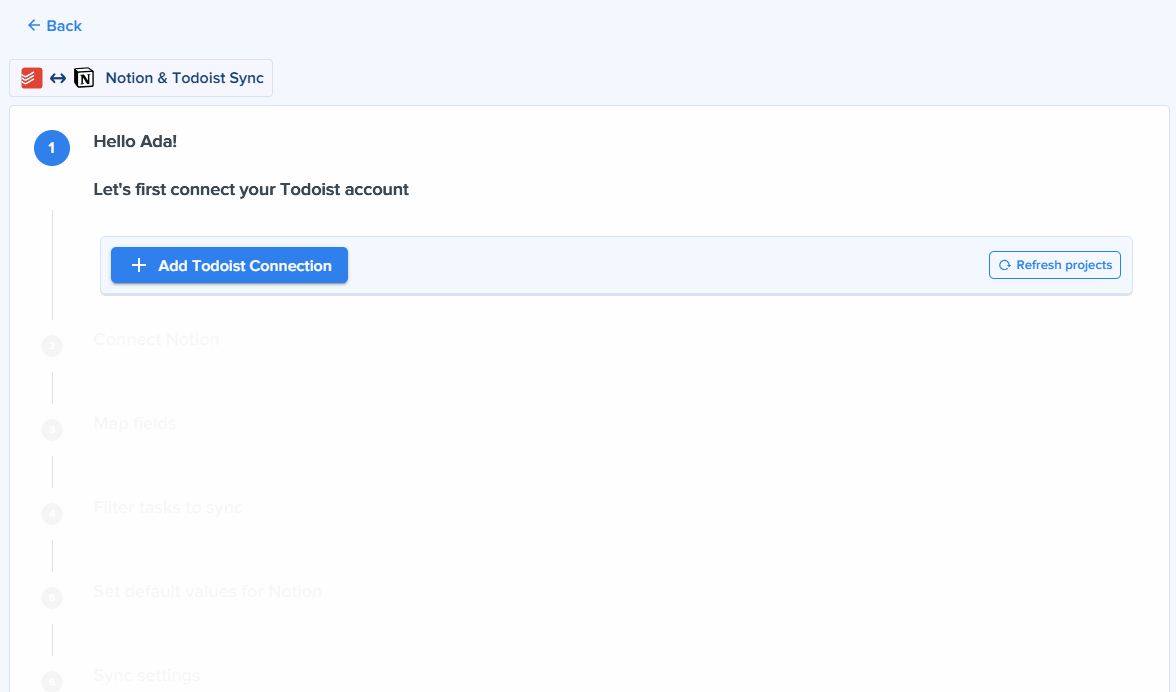Image resolution: width=1176 pixels, height=692 pixels.
Task: Go back using the Back link
Action: pos(55,25)
